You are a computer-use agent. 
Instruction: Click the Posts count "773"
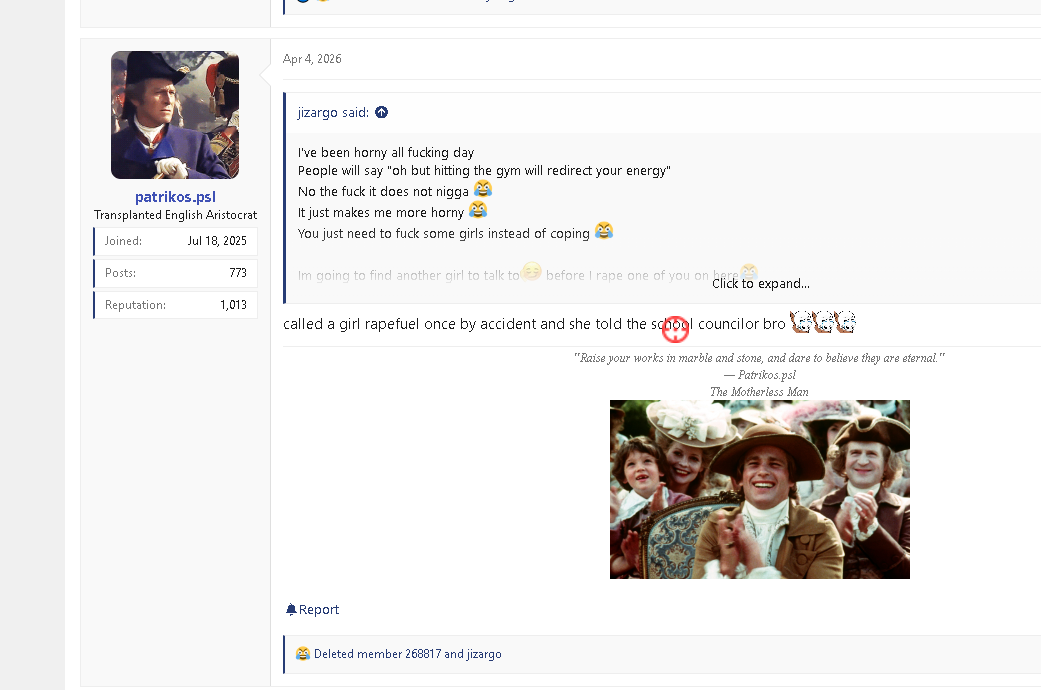(x=238, y=273)
